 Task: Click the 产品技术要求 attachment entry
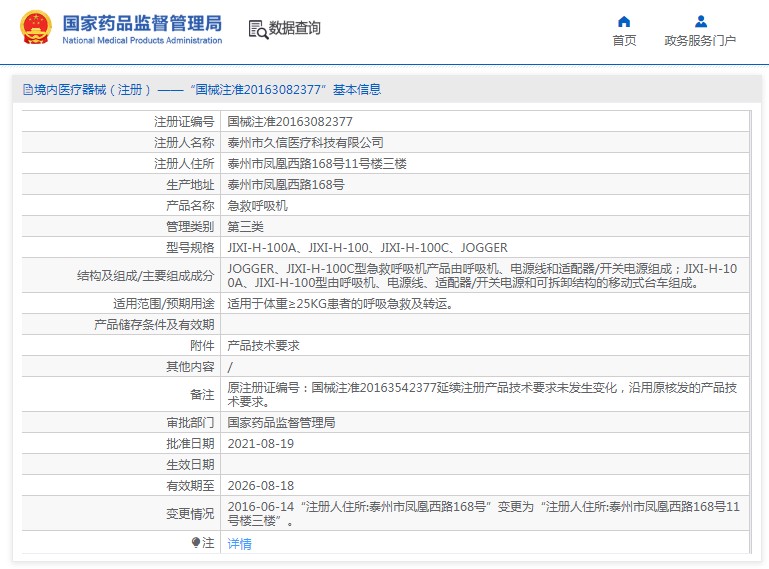(x=264, y=345)
